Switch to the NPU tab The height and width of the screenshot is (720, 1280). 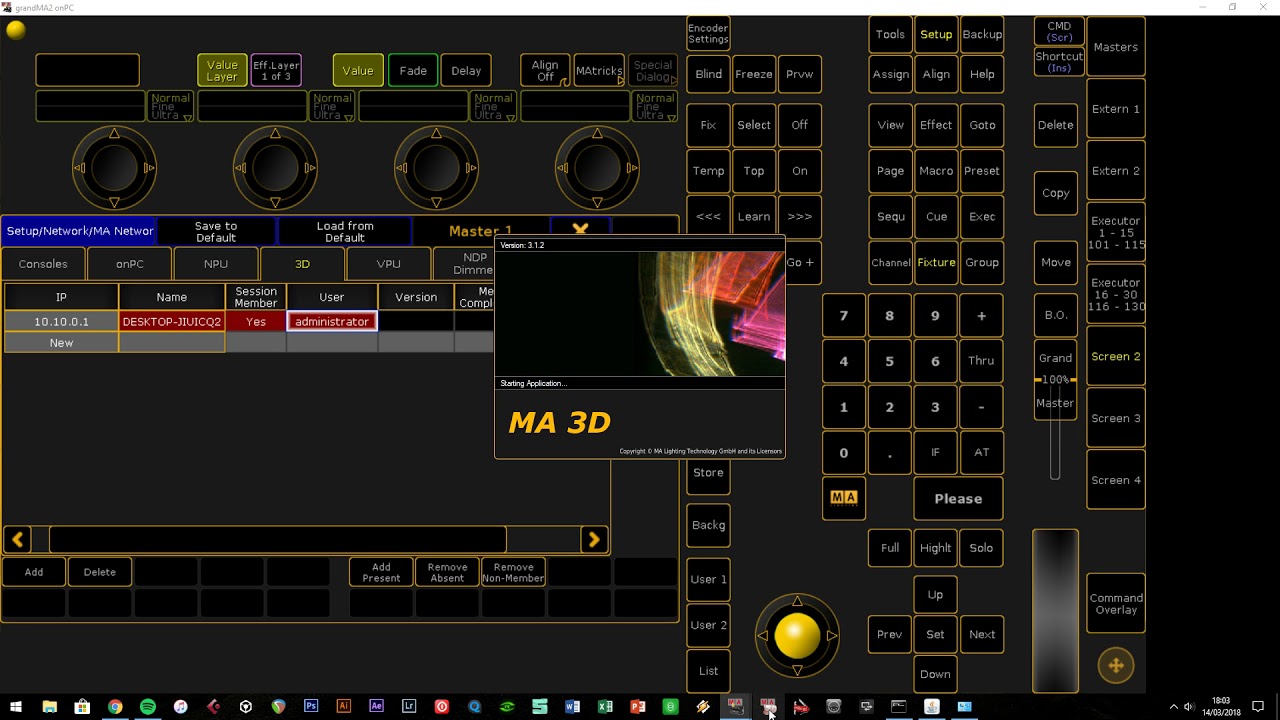click(216, 264)
